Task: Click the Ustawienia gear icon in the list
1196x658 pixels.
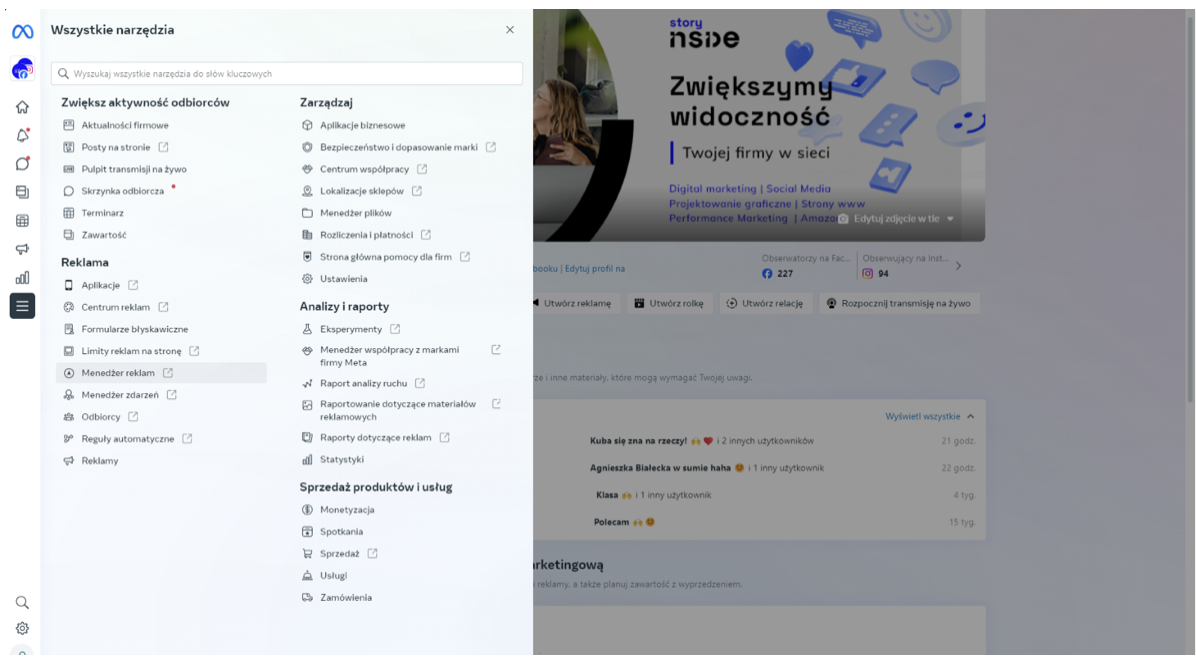Action: [x=307, y=279]
